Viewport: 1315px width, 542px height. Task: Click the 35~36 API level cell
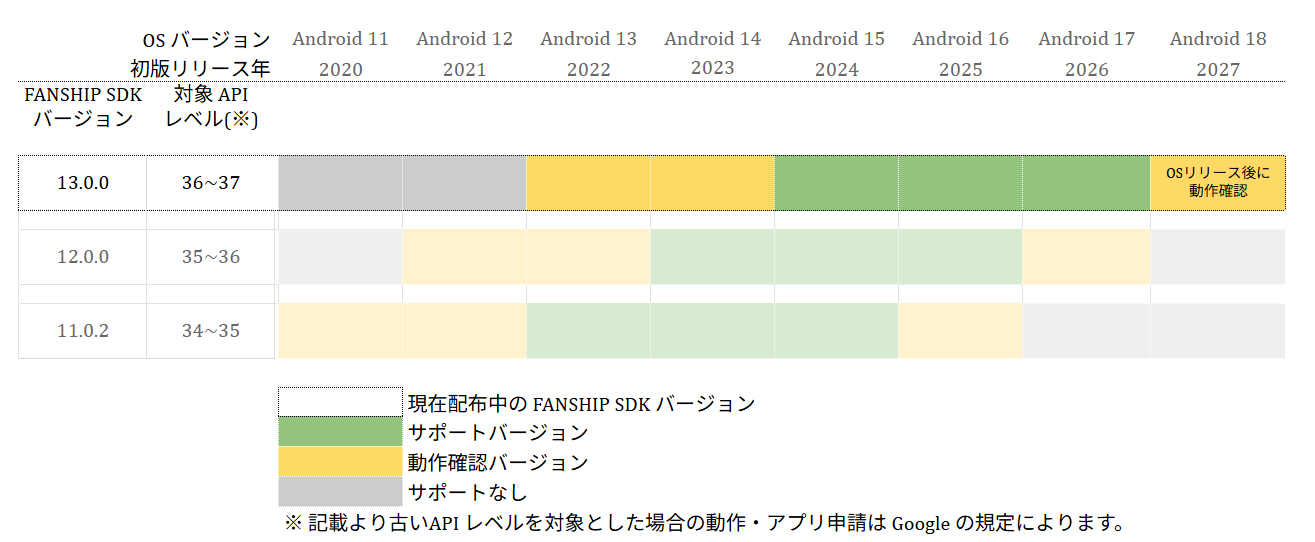[x=211, y=257]
